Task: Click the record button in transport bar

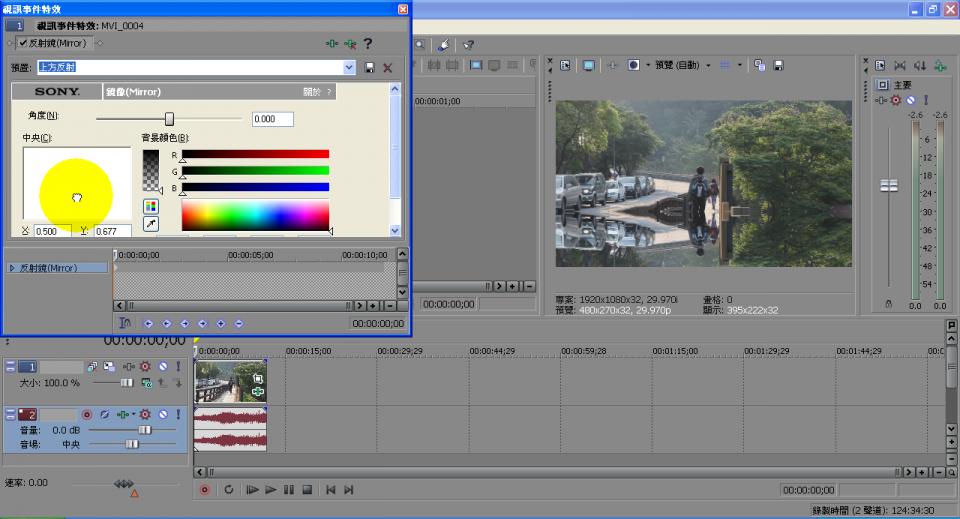Action: pos(205,490)
